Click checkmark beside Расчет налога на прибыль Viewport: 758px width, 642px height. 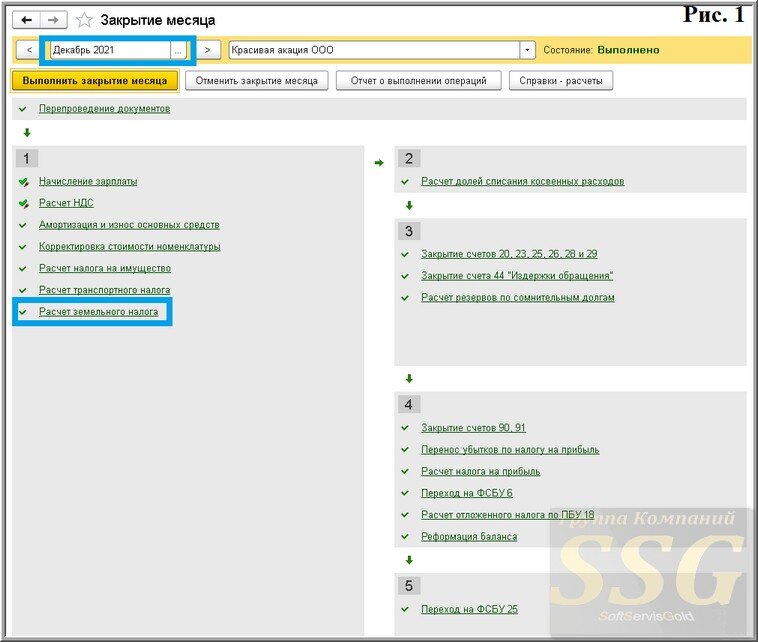point(405,472)
